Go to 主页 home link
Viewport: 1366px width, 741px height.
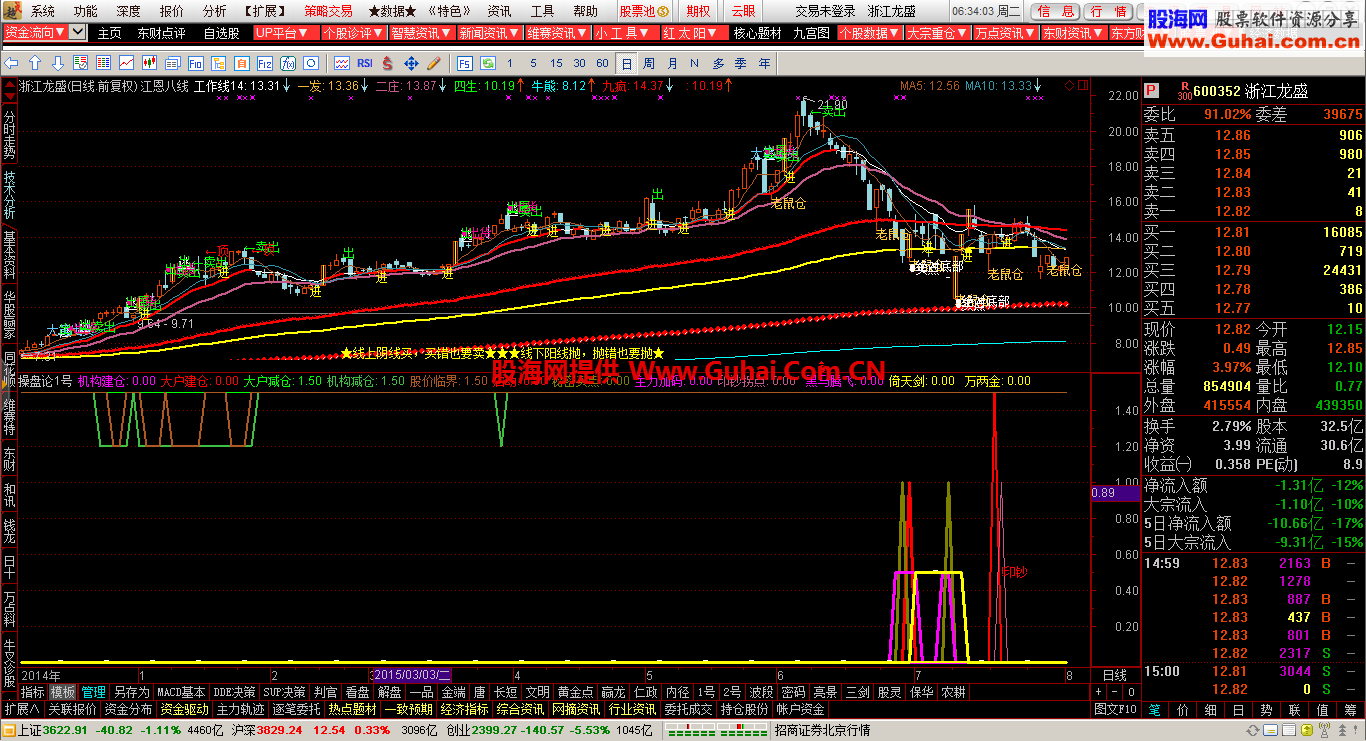(109, 33)
